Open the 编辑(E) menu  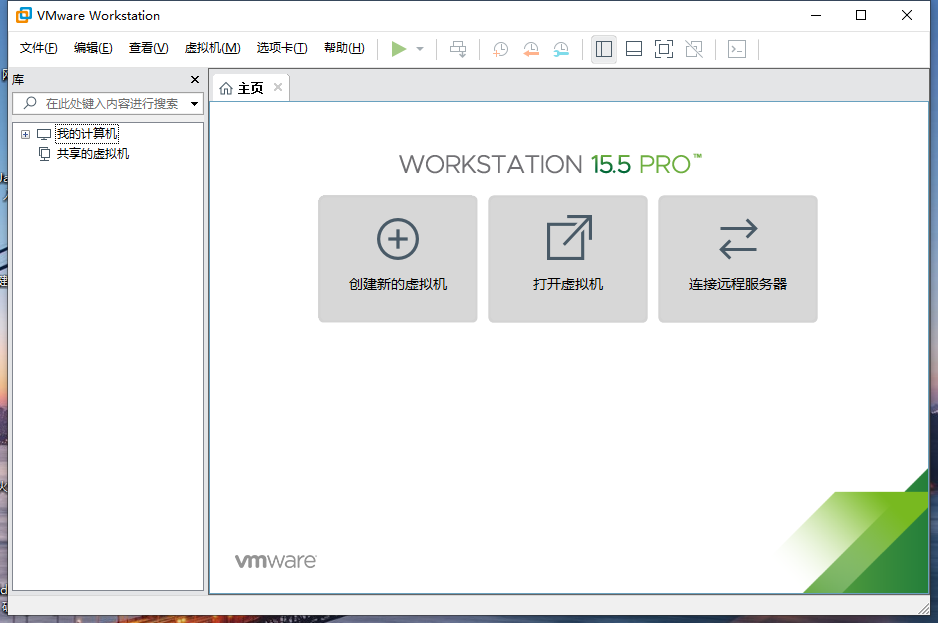pyautogui.click(x=93, y=48)
